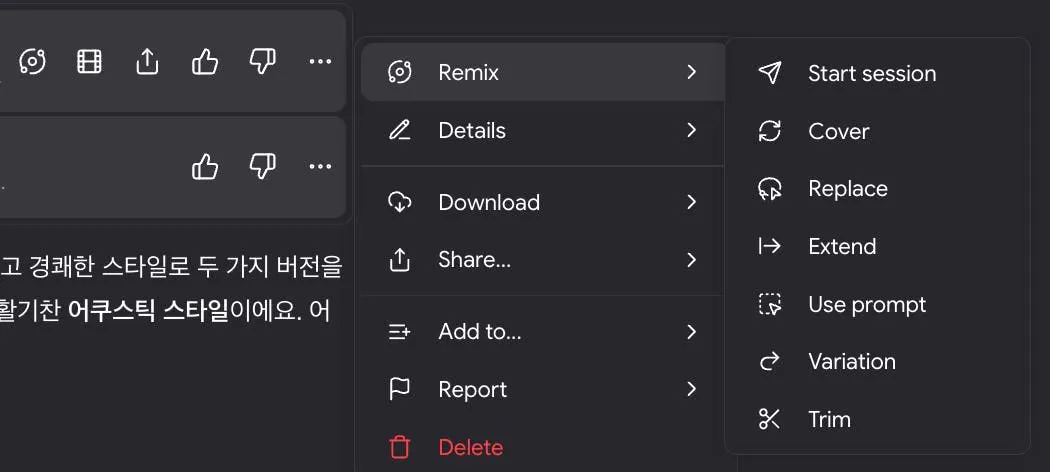Click the Replace icon in submenu
This screenshot has height=472, width=1050.
click(769, 189)
